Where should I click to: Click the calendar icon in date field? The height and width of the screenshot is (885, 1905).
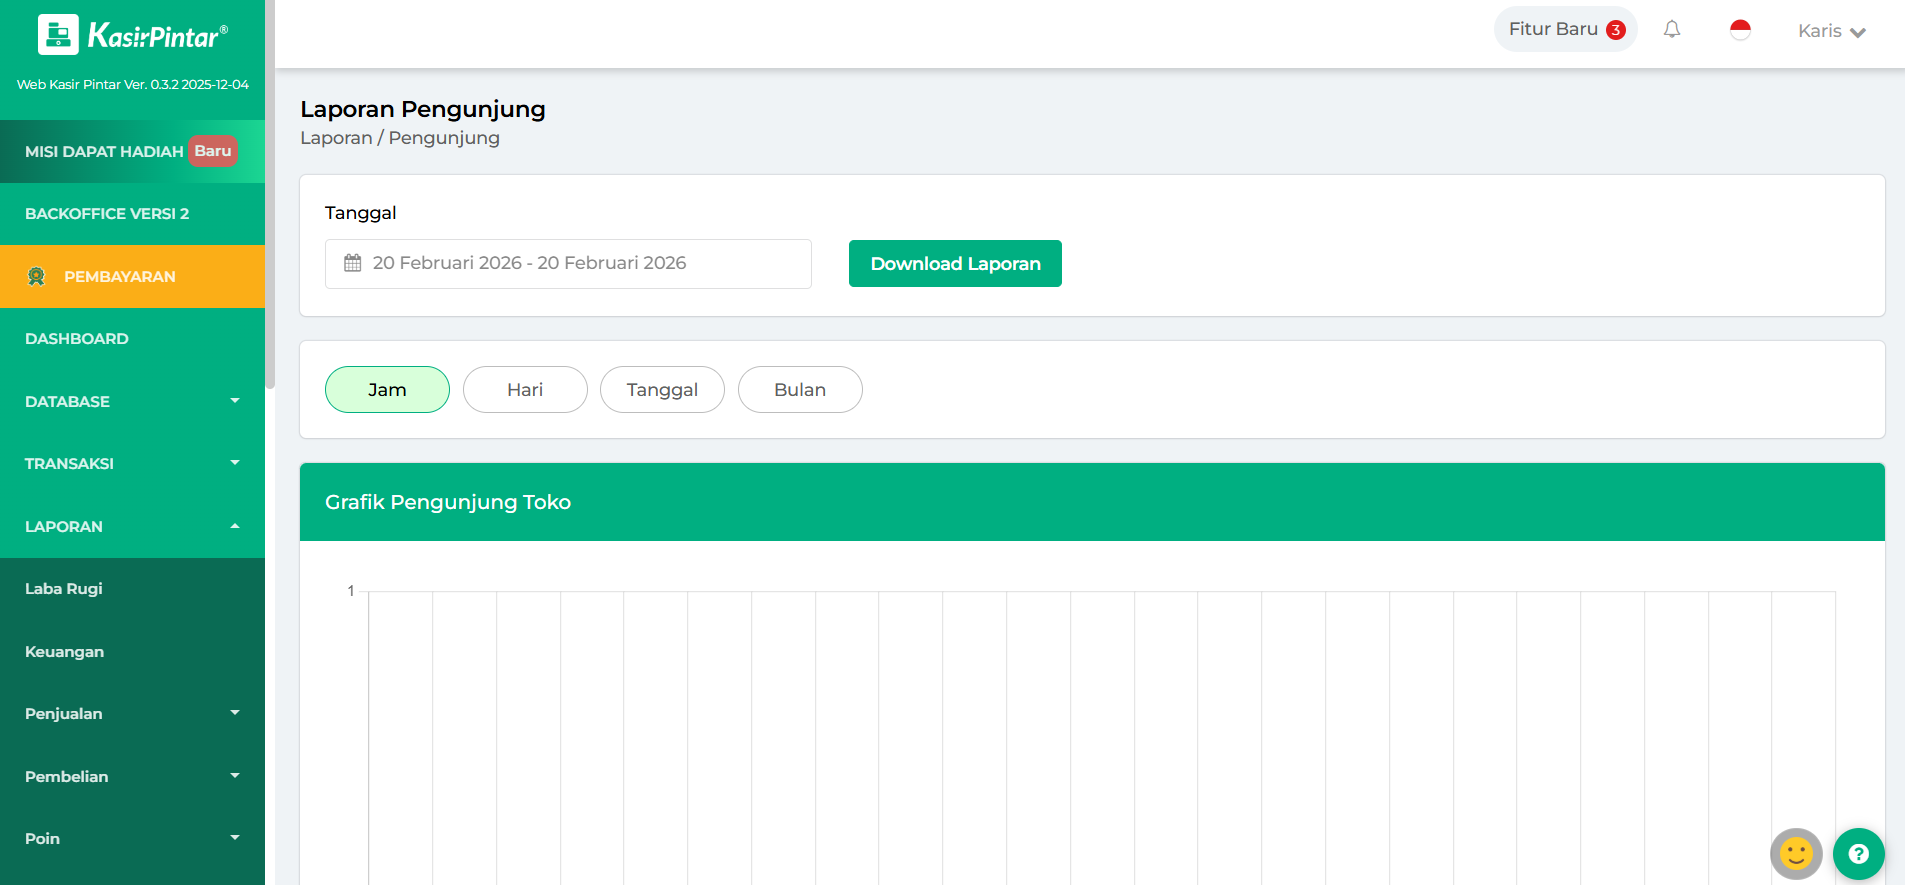[x=353, y=263]
